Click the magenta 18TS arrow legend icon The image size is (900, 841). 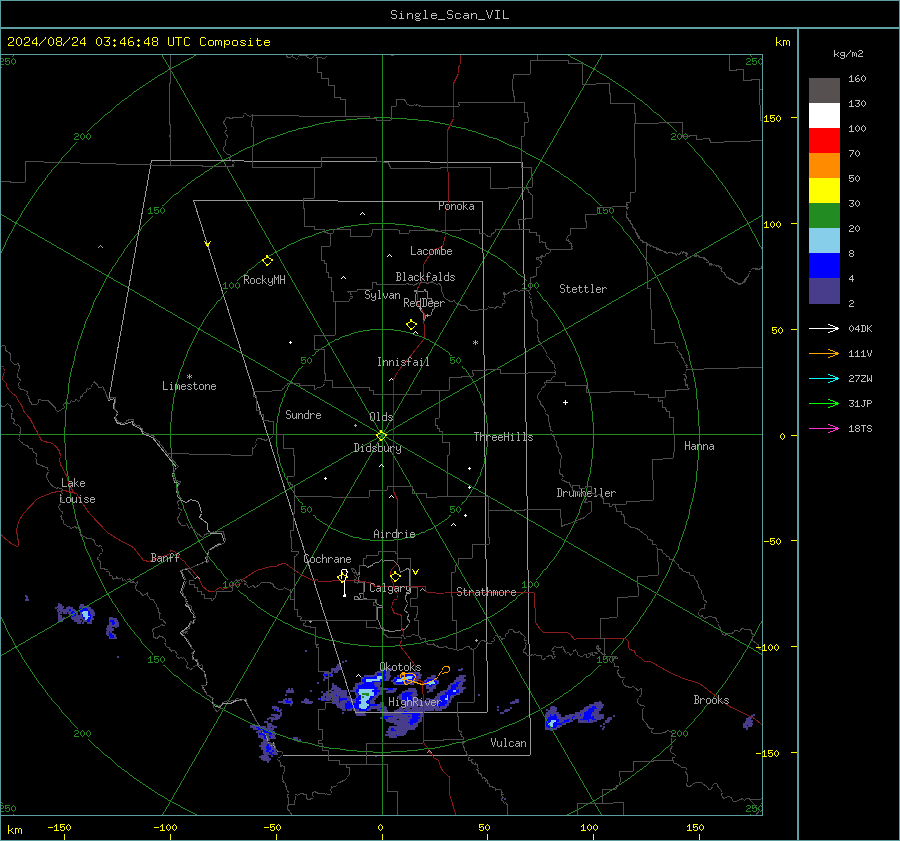824,428
